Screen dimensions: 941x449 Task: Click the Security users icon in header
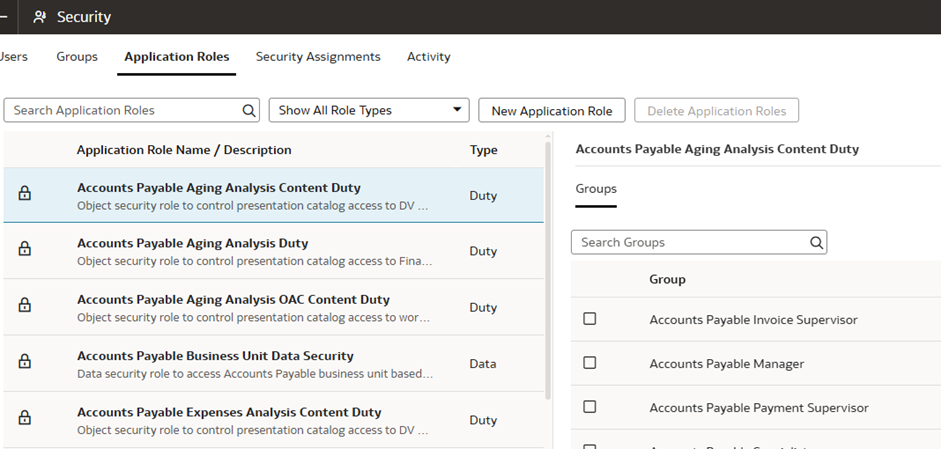[x=40, y=17]
